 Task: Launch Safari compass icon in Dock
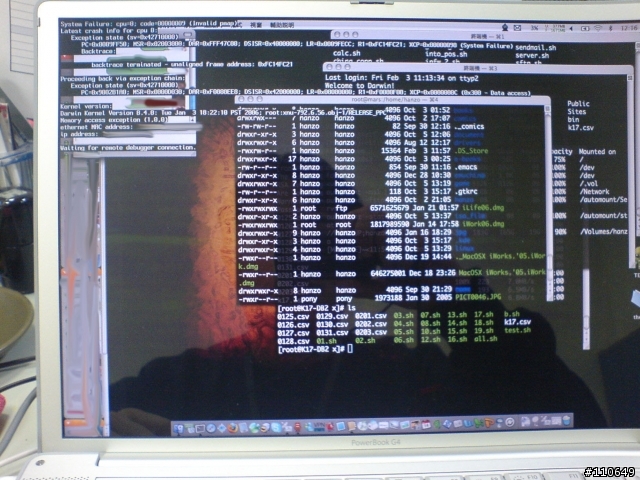[211, 428]
